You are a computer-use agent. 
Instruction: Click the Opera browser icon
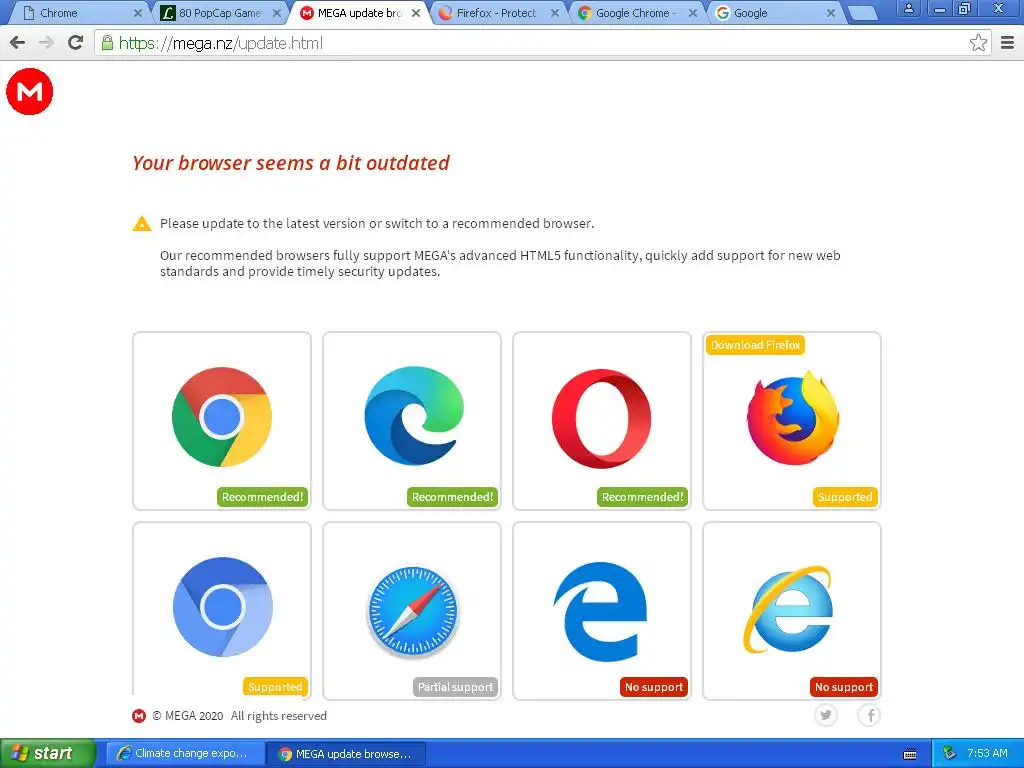pyautogui.click(x=601, y=418)
